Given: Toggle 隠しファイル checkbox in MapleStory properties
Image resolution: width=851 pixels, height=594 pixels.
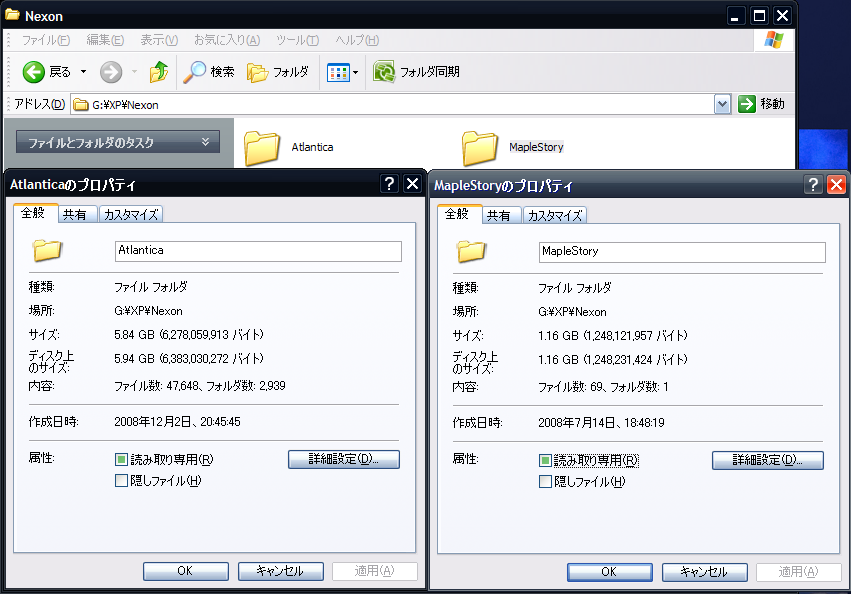Looking at the screenshot, I should point(545,482).
